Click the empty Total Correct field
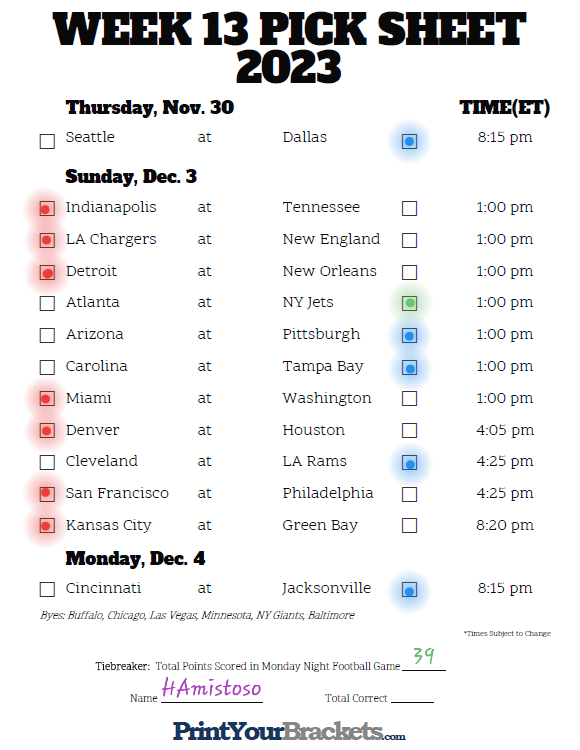 coord(412,696)
